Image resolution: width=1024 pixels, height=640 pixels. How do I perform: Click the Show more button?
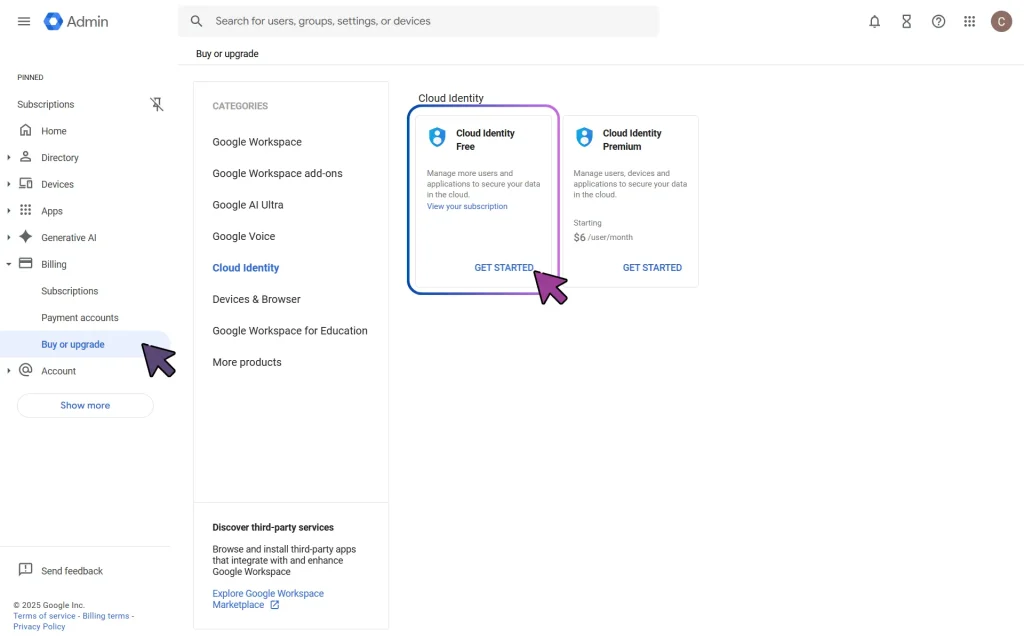point(85,406)
